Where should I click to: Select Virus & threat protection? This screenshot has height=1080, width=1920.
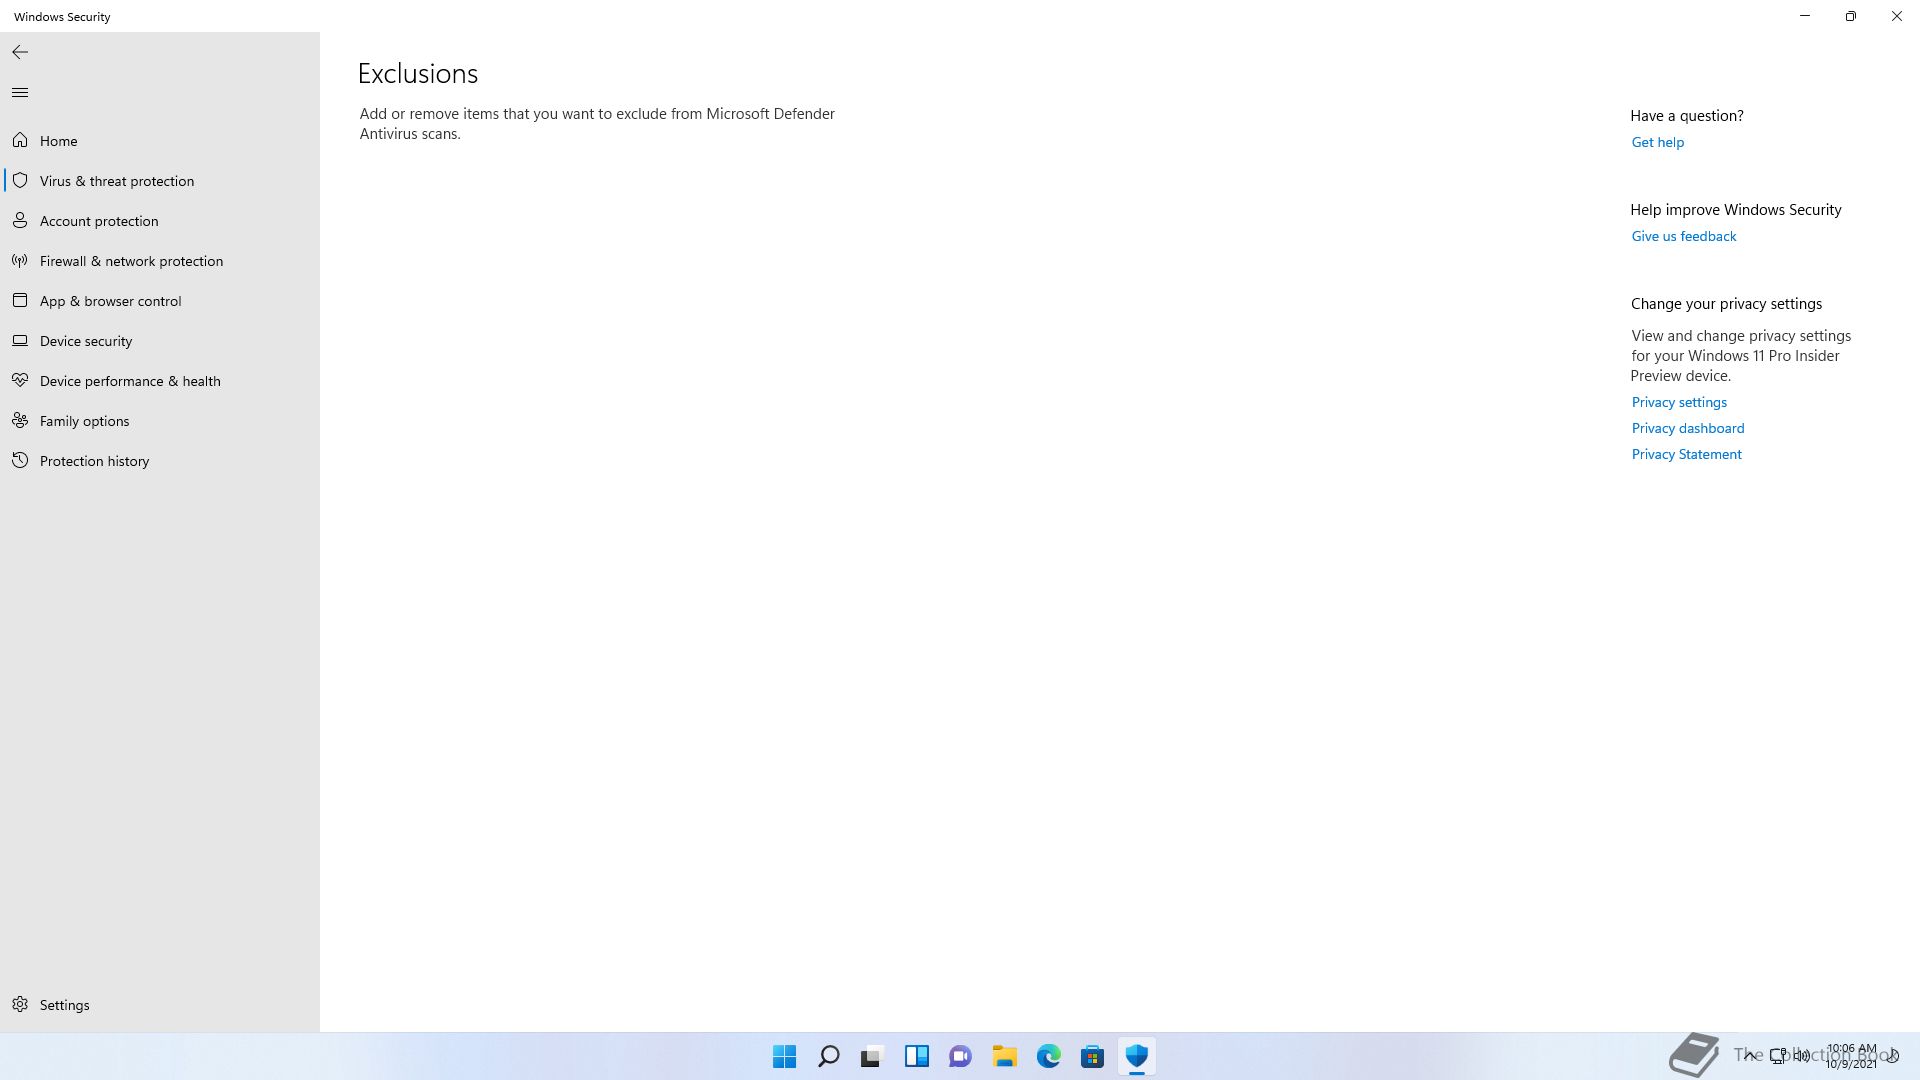tap(160, 181)
